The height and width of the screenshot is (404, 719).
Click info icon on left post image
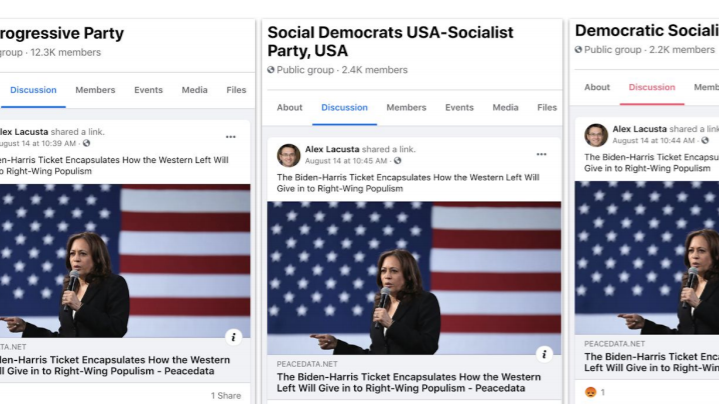[233, 337]
